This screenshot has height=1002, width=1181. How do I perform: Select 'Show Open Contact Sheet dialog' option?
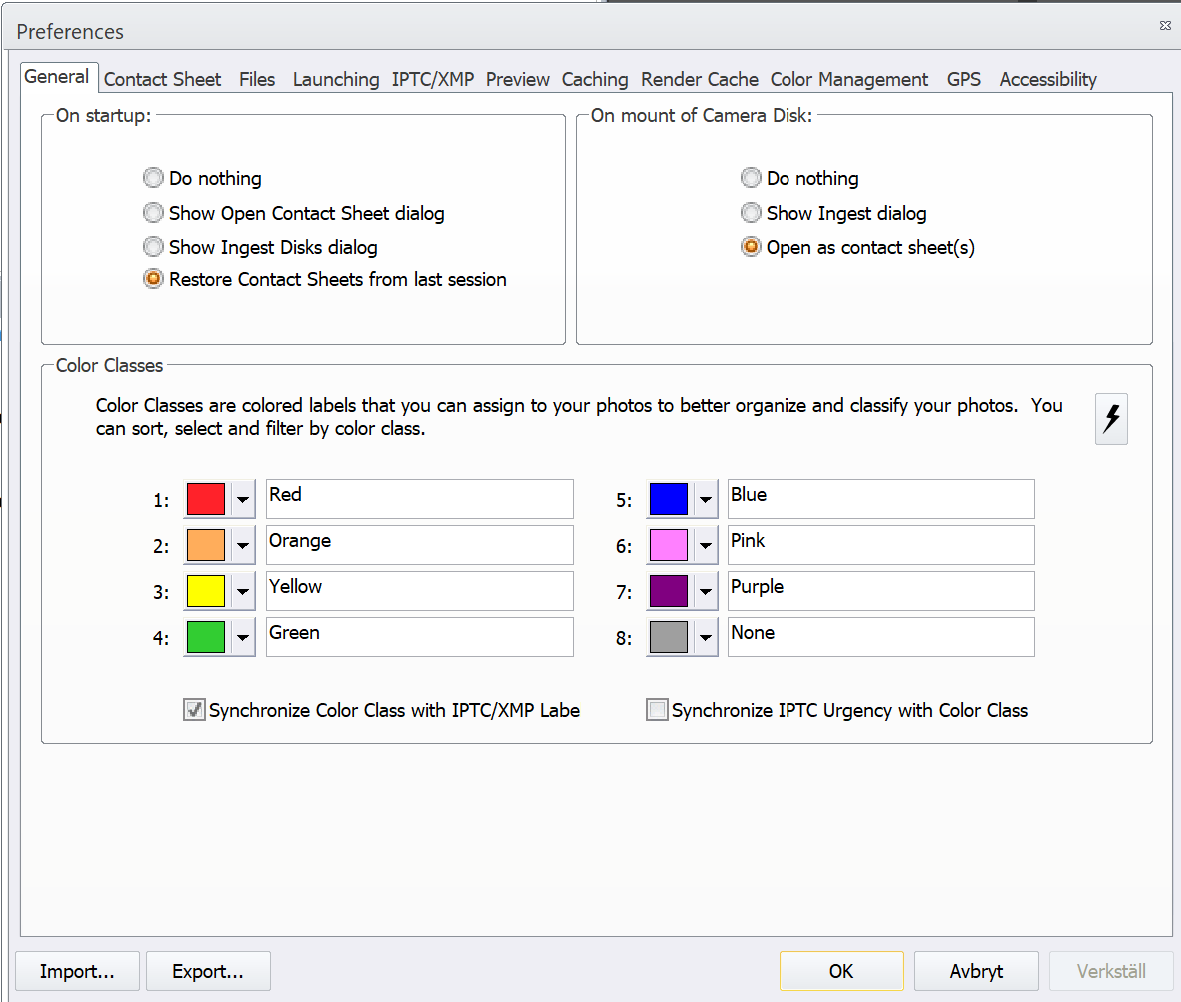pyautogui.click(x=153, y=213)
